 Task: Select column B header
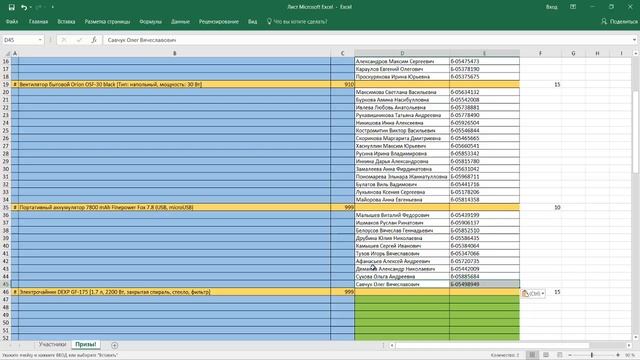pyautogui.click(x=175, y=53)
